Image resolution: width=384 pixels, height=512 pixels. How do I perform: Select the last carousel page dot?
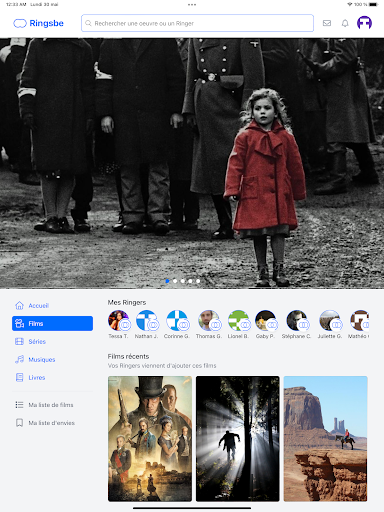coord(198,281)
